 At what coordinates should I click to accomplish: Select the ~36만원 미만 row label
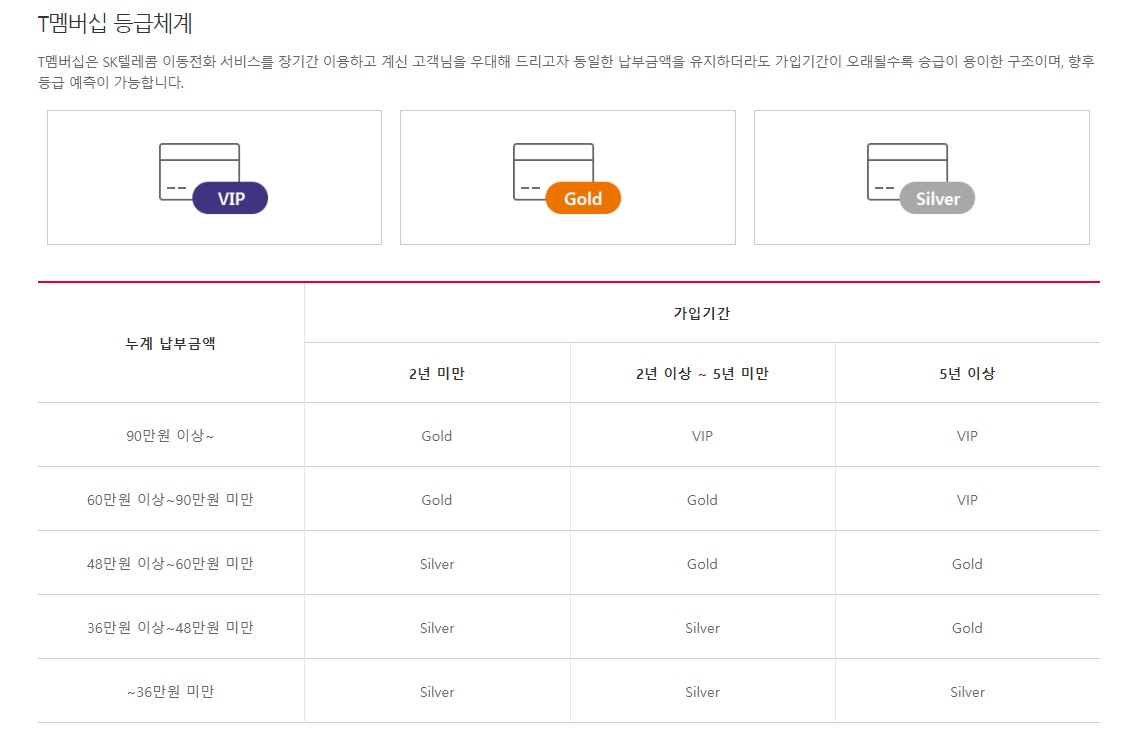coord(170,692)
